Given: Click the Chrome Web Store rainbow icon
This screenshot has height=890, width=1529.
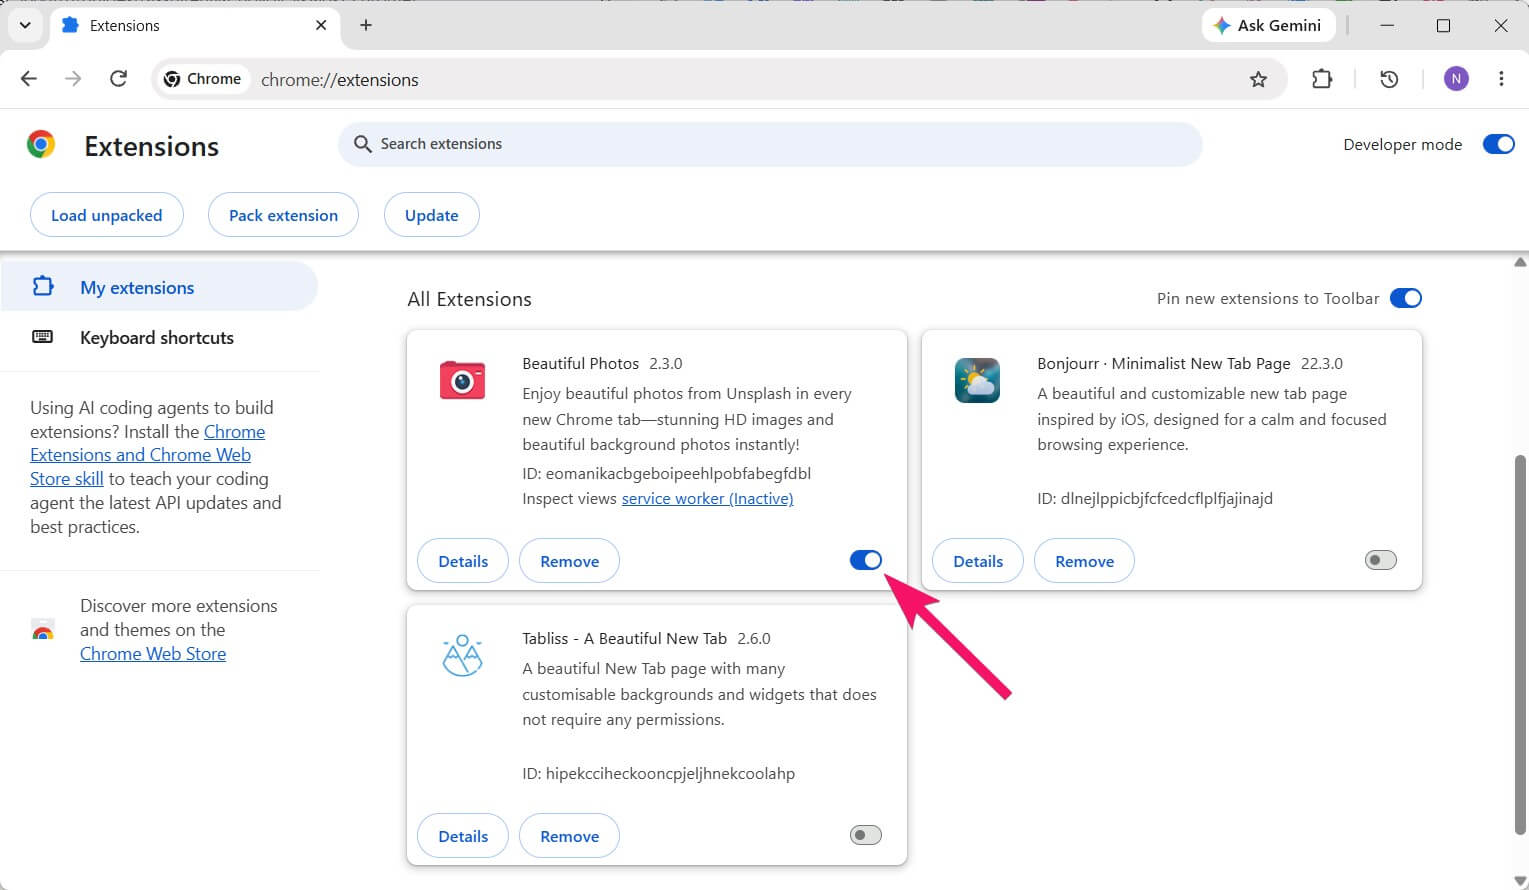Looking at the screenshot, I should click(43, 630).
